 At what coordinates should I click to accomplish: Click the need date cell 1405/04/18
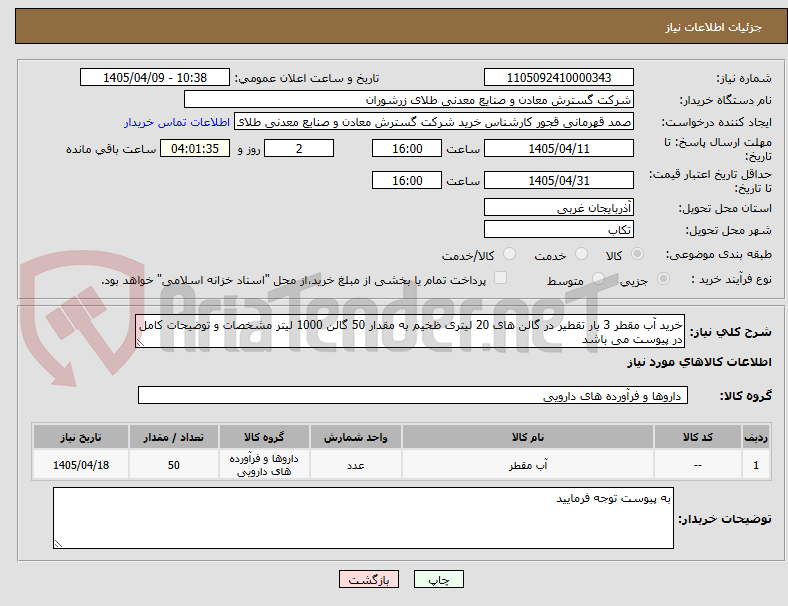tap(81, 465)
